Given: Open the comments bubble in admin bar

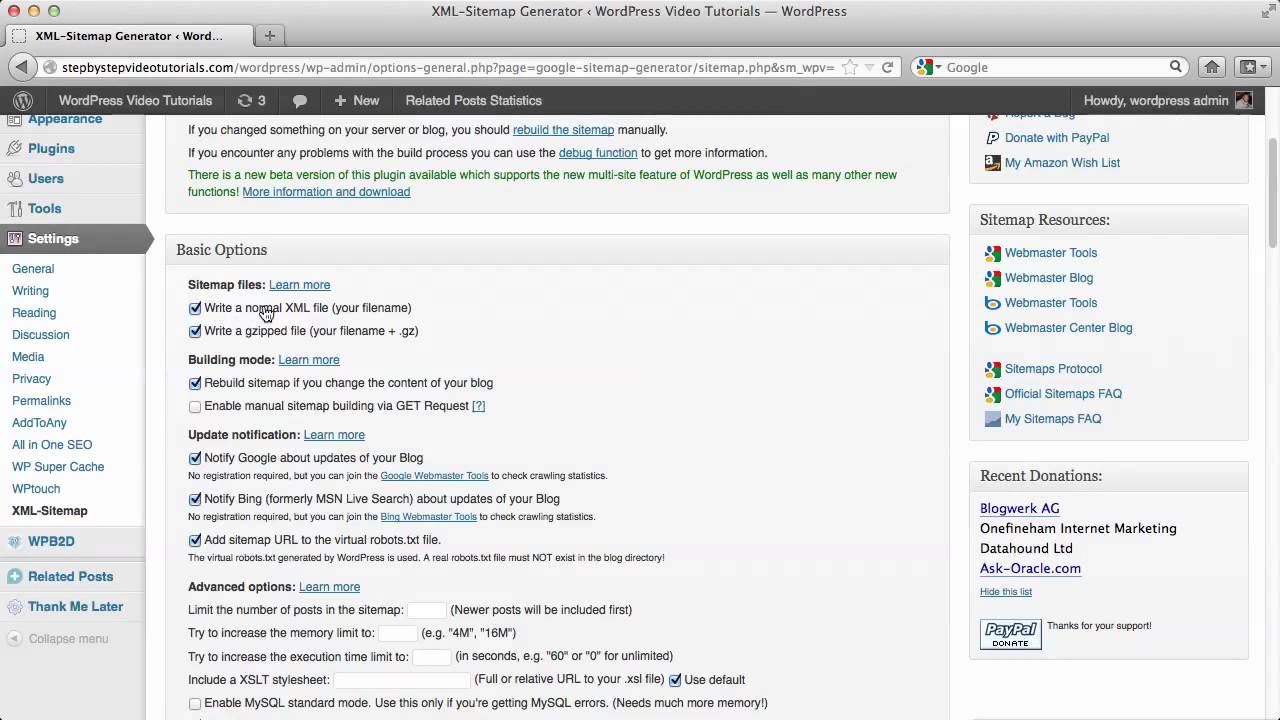Looking at the screenshot, I should pos(299,101).
